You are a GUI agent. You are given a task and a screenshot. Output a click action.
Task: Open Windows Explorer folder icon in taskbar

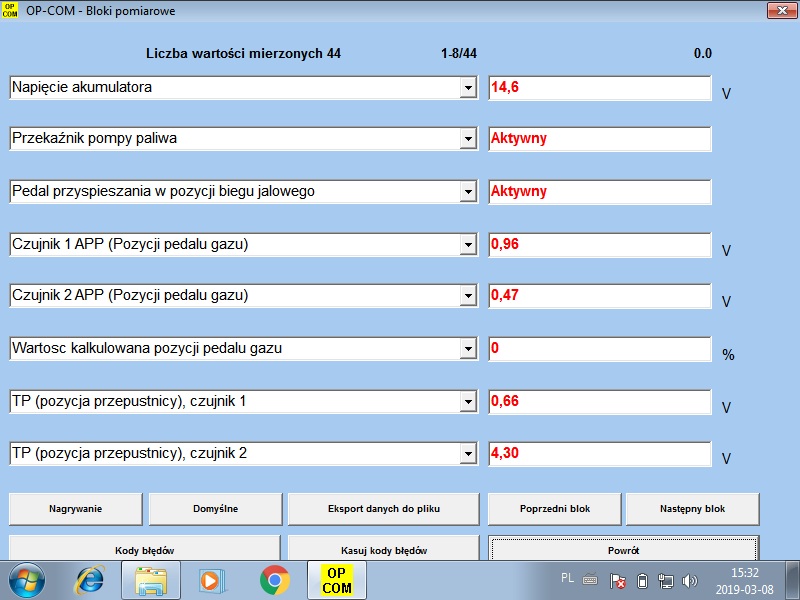[154, 579]
